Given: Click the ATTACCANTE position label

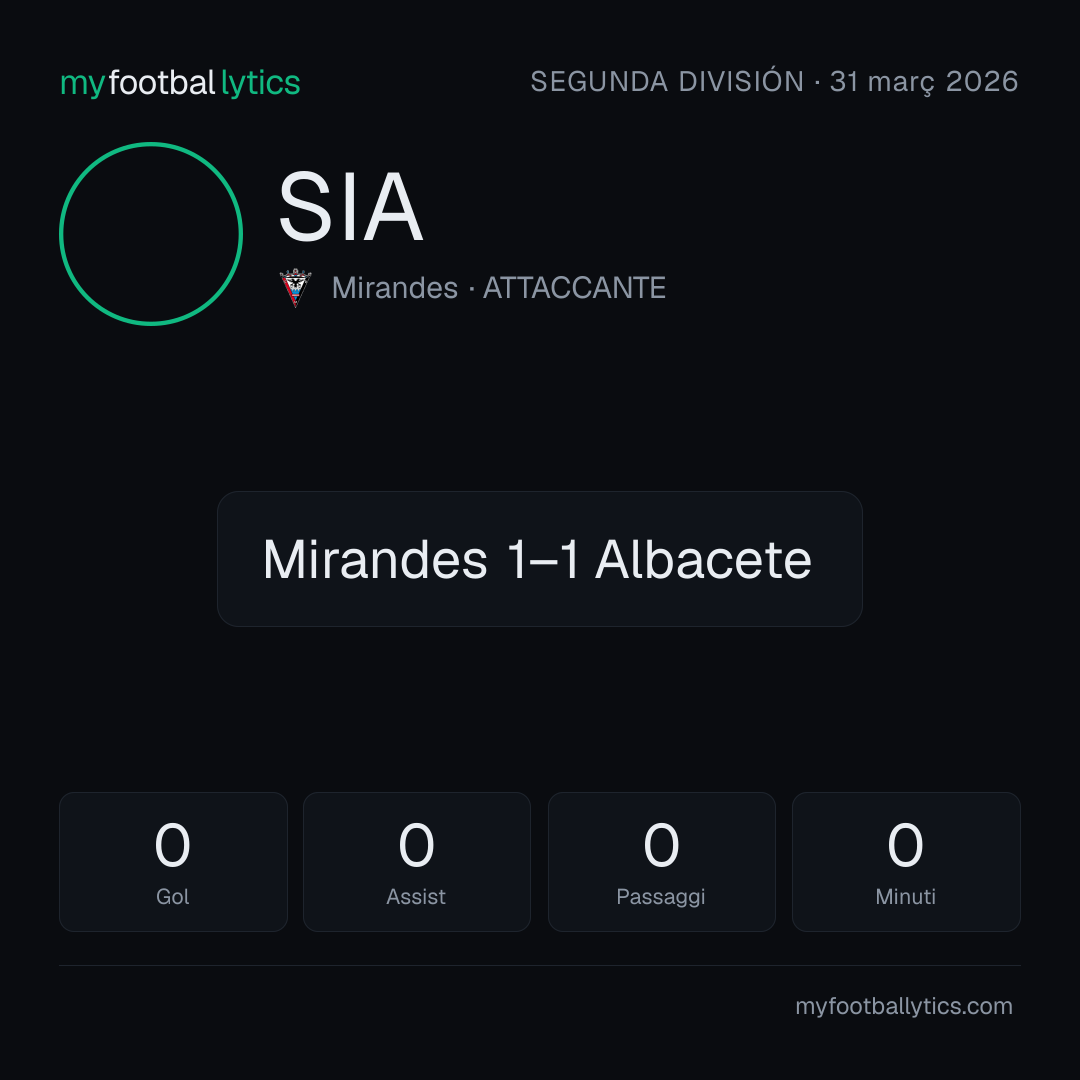Looking at the screenshot, I should [574, 288].
